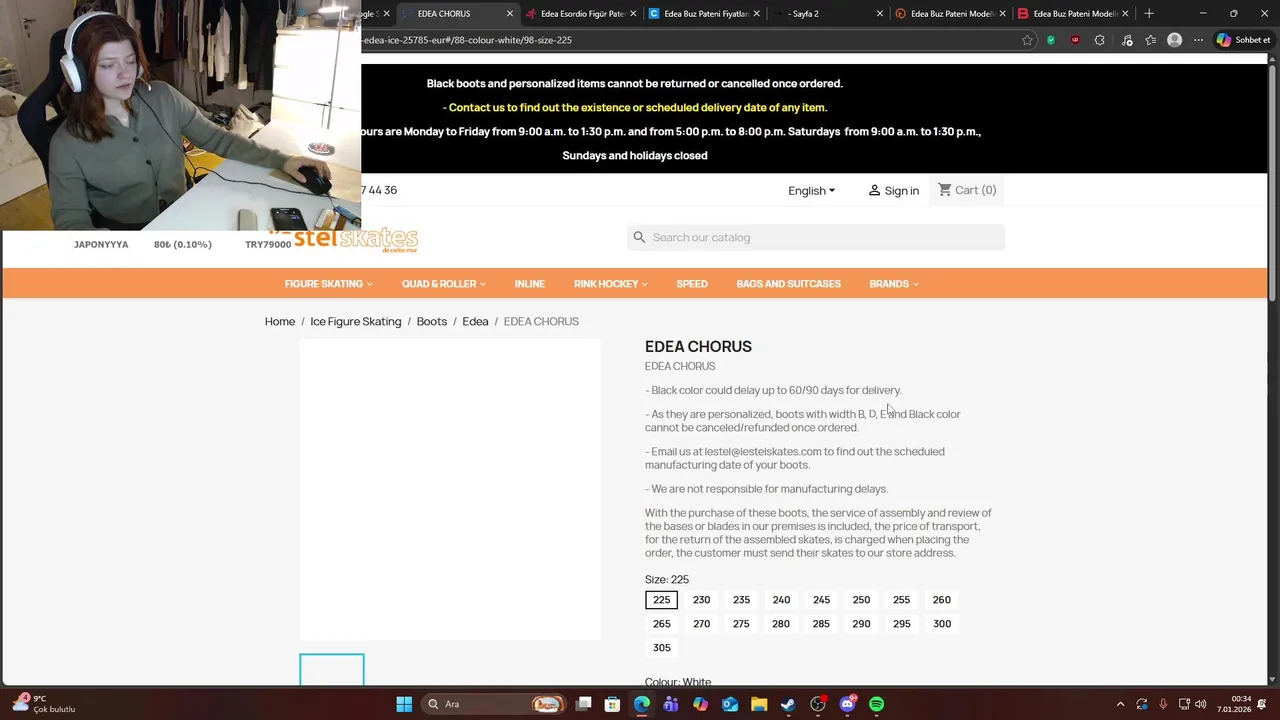Open OBS Studio from taskbar
This screenshot has height=720, width=1280.
(818, 704)
